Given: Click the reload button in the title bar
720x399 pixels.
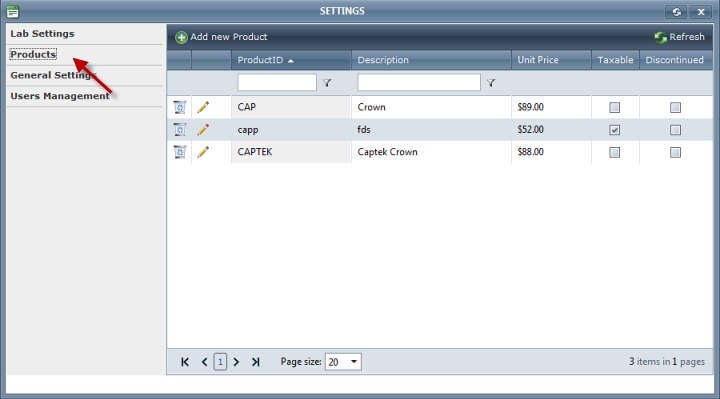Looking at the screenshot, I should (x=676, y=12).
